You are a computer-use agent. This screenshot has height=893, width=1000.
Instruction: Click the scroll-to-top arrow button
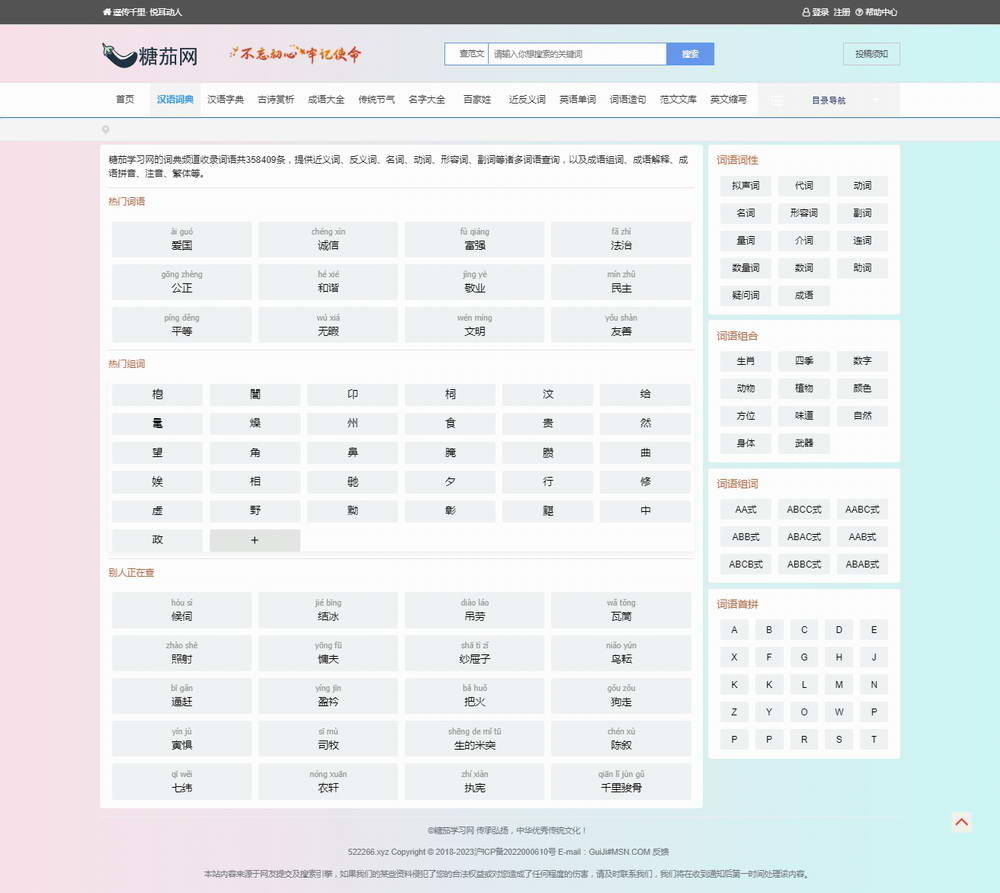(x=961, y=822)
